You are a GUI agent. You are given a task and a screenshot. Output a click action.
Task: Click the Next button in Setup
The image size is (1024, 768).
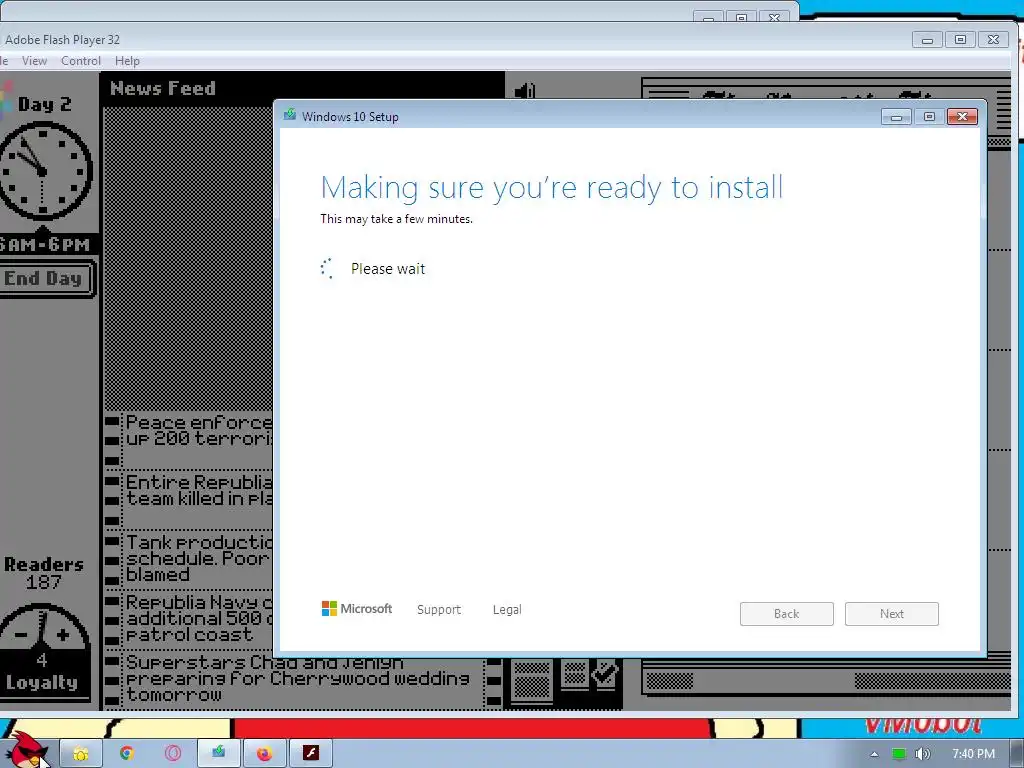pos(891,614)
